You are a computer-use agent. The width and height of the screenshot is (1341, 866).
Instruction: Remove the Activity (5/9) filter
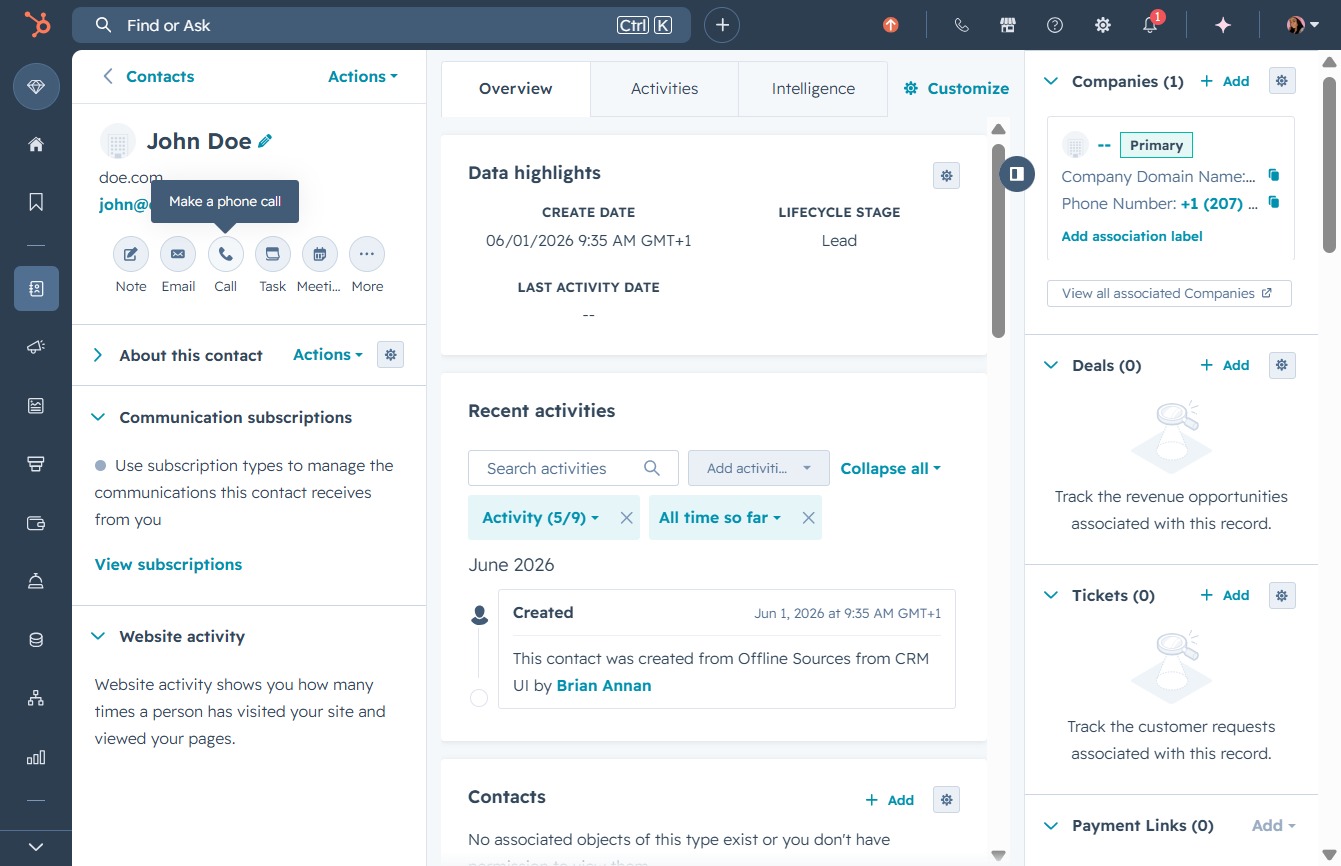[x=626, y=518]
